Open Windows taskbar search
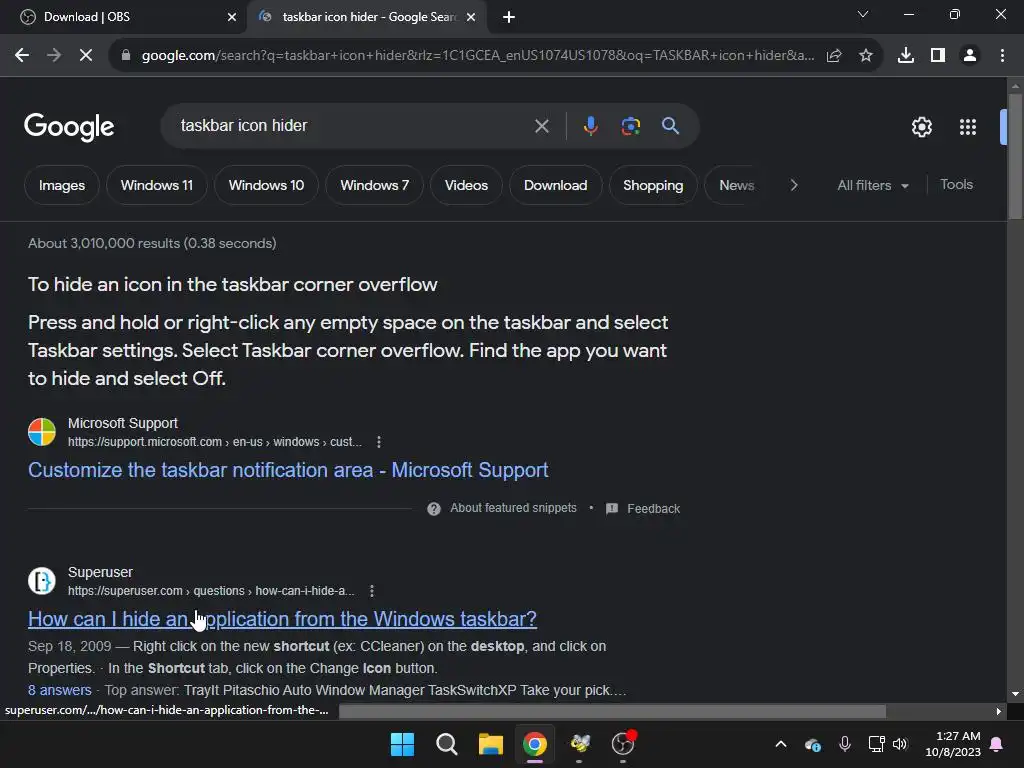Viewport: 1024px width, 768px height. click(x=447, y=744)
